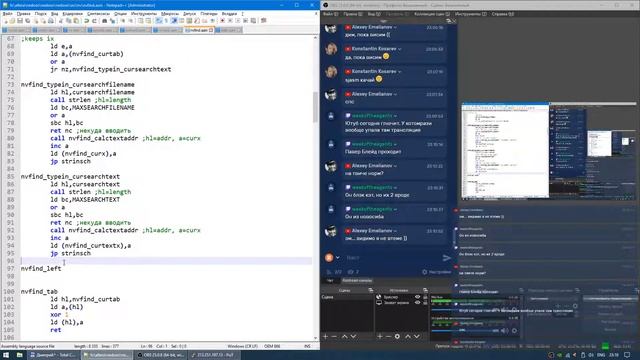Click the Open file icon in Notepad++ toolbar
Image resolution: width=640 pixels, height=360 pixels.
(x=12, y=21)
